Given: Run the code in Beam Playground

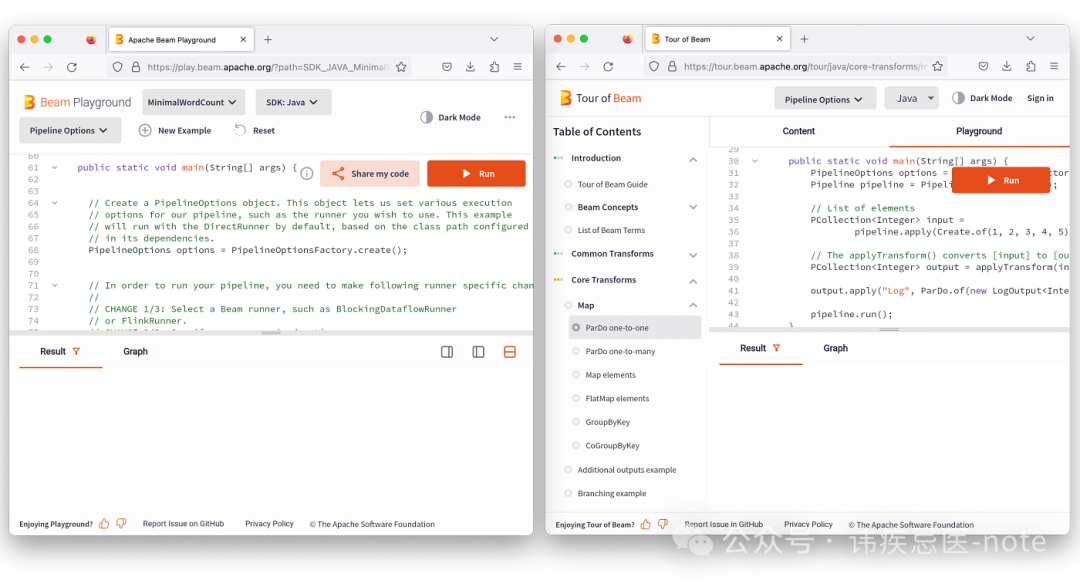Looking at the screenshot, I should click(476, 174).
